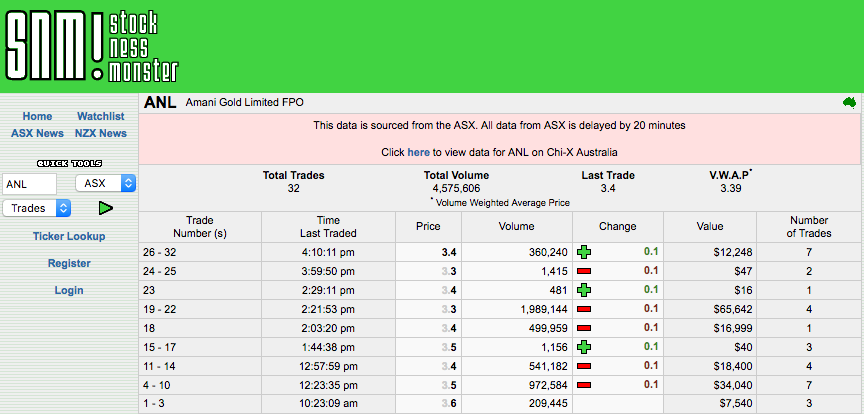Open ASX News section
This screenshot has height=414, width=864.
(x=37, y=133)
